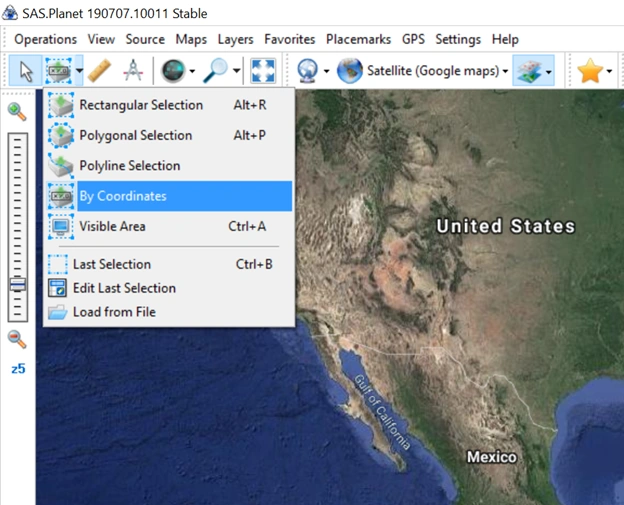The height and width of the screenshot is (505, 624).
Task: Click the magnifier search tool icon
Action: point(215,71)
